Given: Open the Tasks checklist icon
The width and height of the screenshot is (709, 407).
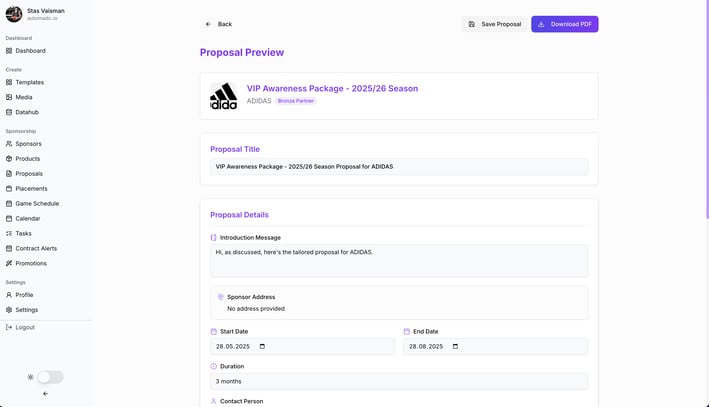Looking at the screenshot, I should (x=9, y=233).
